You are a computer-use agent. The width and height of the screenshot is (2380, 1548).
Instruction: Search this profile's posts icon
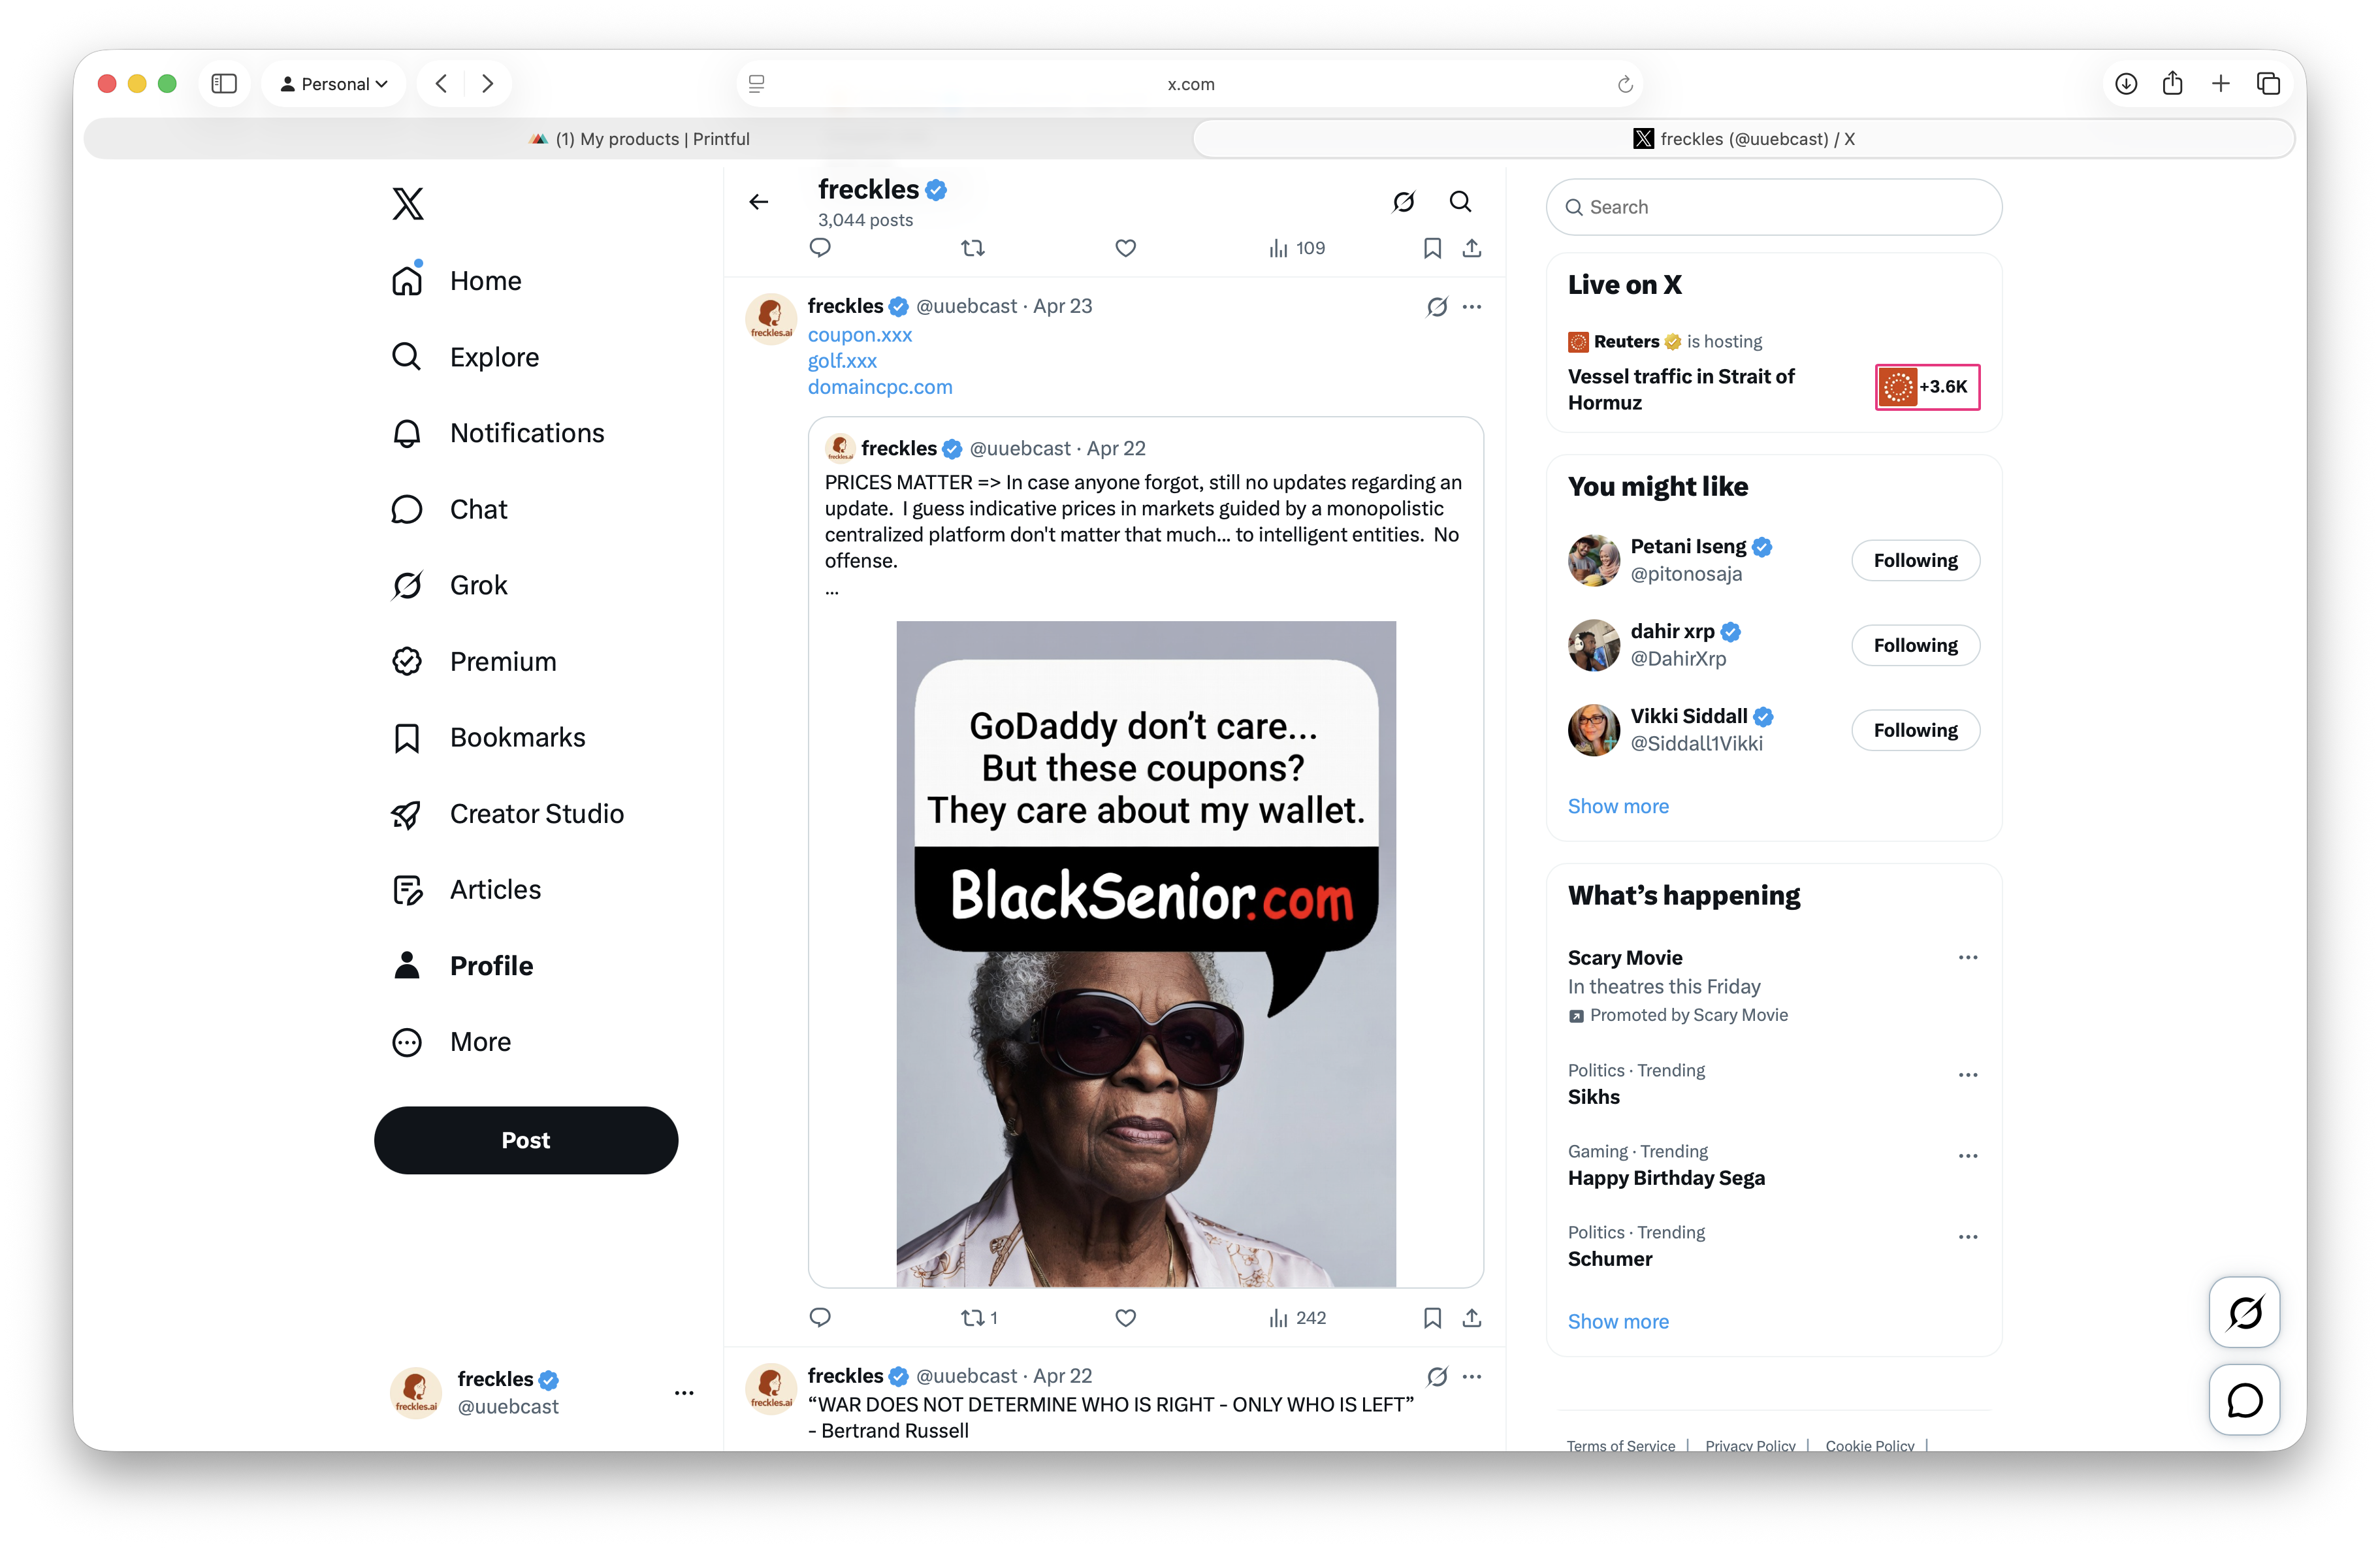1460,202
